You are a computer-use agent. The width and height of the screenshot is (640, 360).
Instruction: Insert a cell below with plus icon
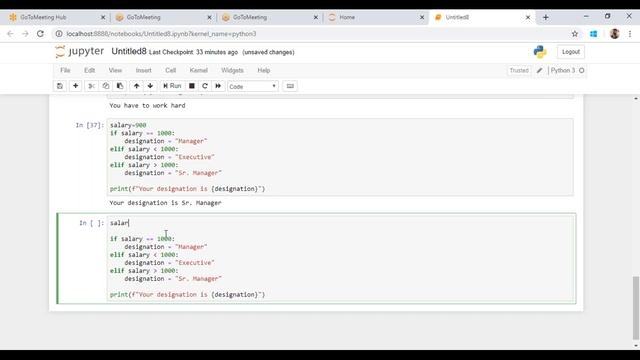[76, 86]
